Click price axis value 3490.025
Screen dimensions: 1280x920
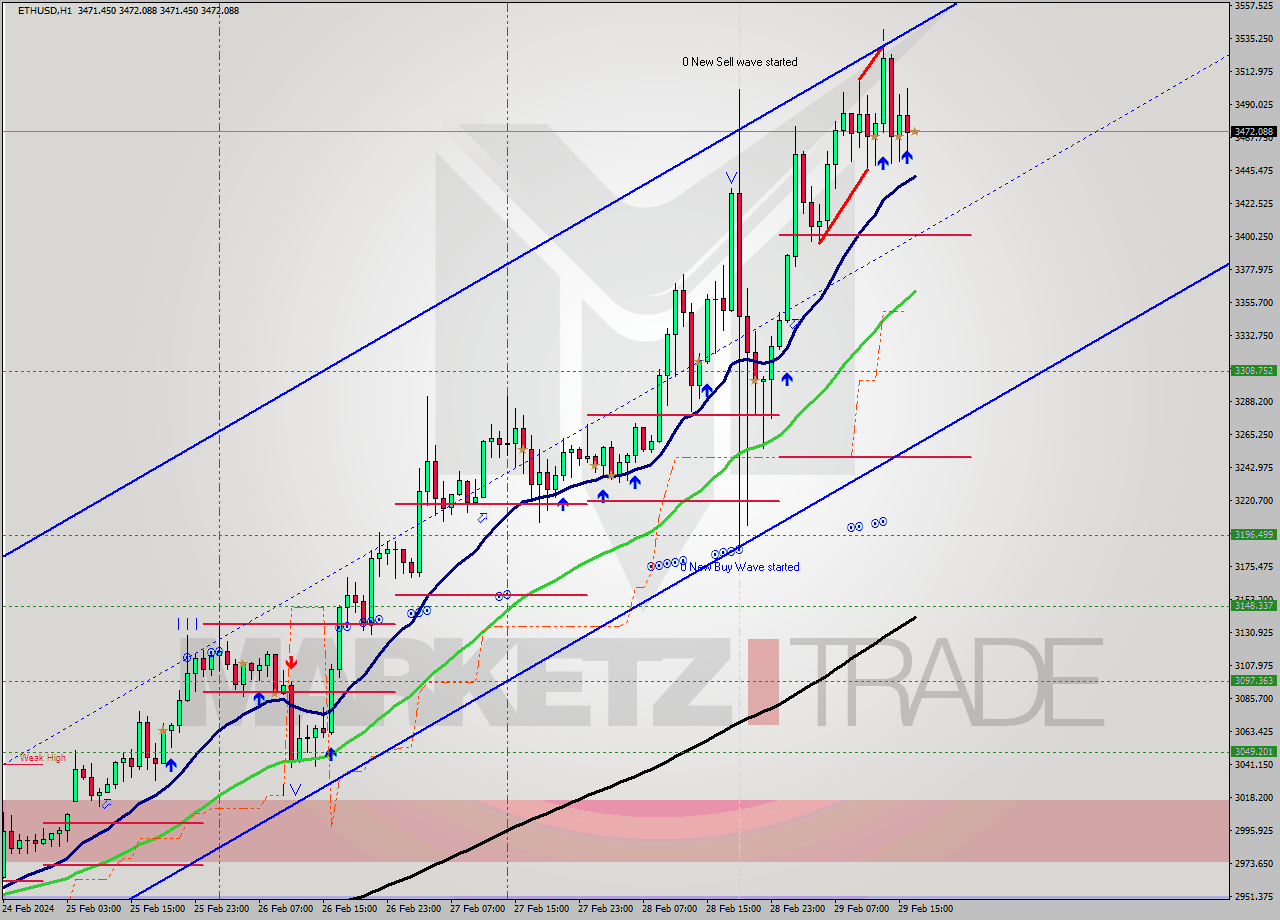[1253, 105]
